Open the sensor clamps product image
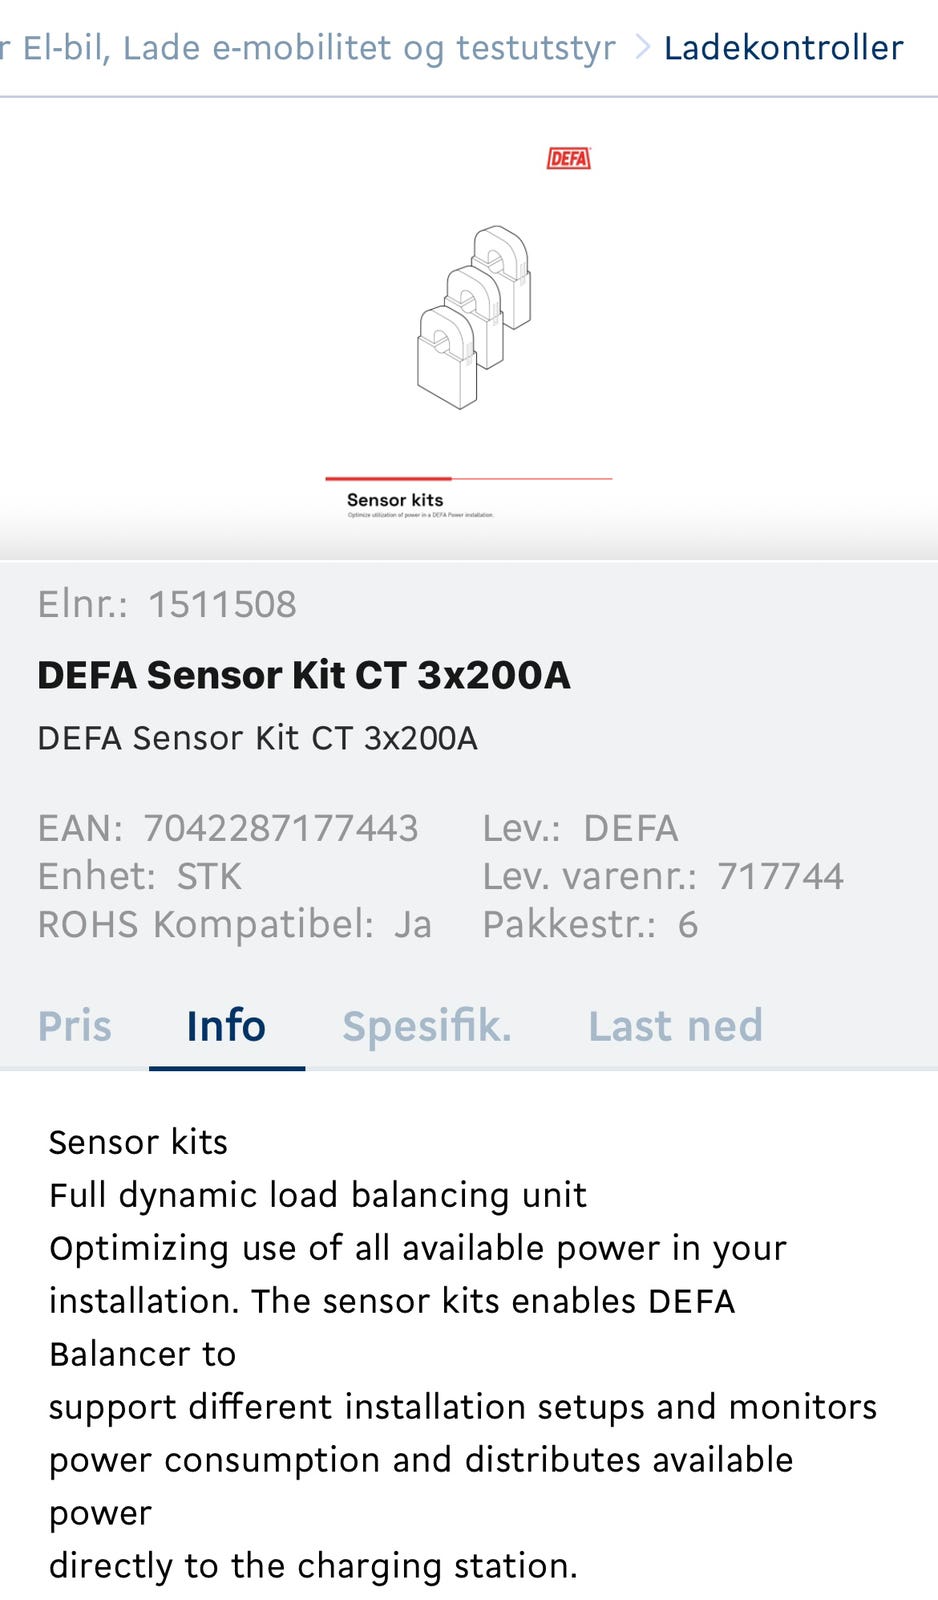The height and width of the screenshot is (1600, 938). click(x=473, y=317)
